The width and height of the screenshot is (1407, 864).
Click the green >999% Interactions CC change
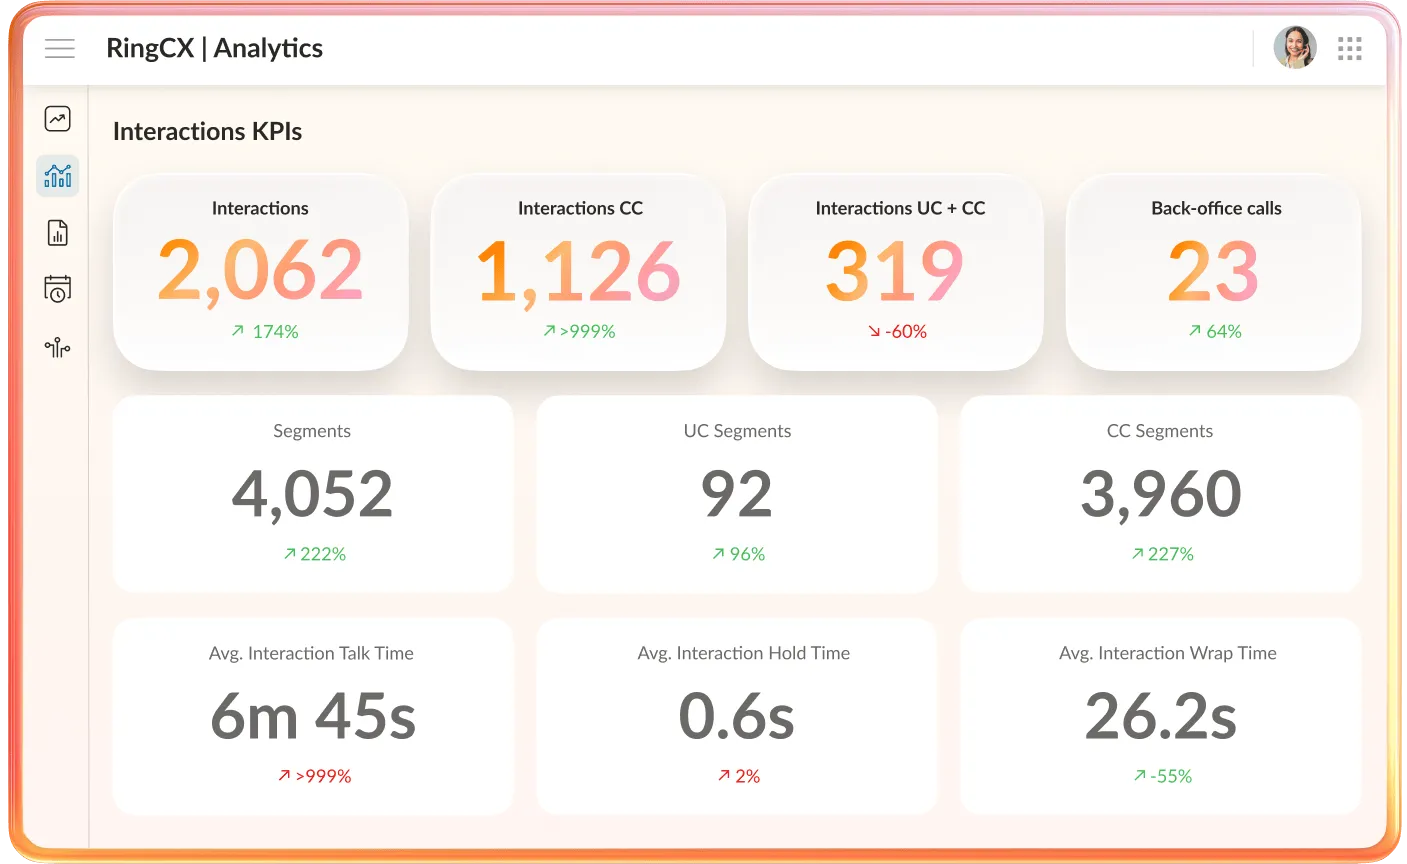[x=579, y=331]
